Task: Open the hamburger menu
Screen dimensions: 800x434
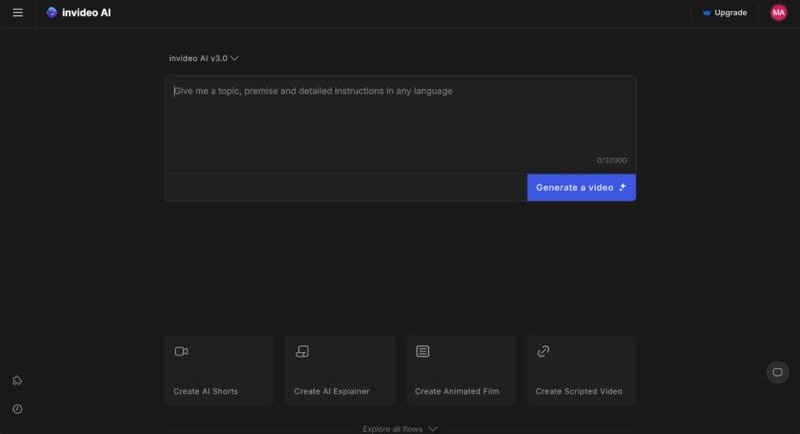Action: pyautogui.click(x=17, y=12)
